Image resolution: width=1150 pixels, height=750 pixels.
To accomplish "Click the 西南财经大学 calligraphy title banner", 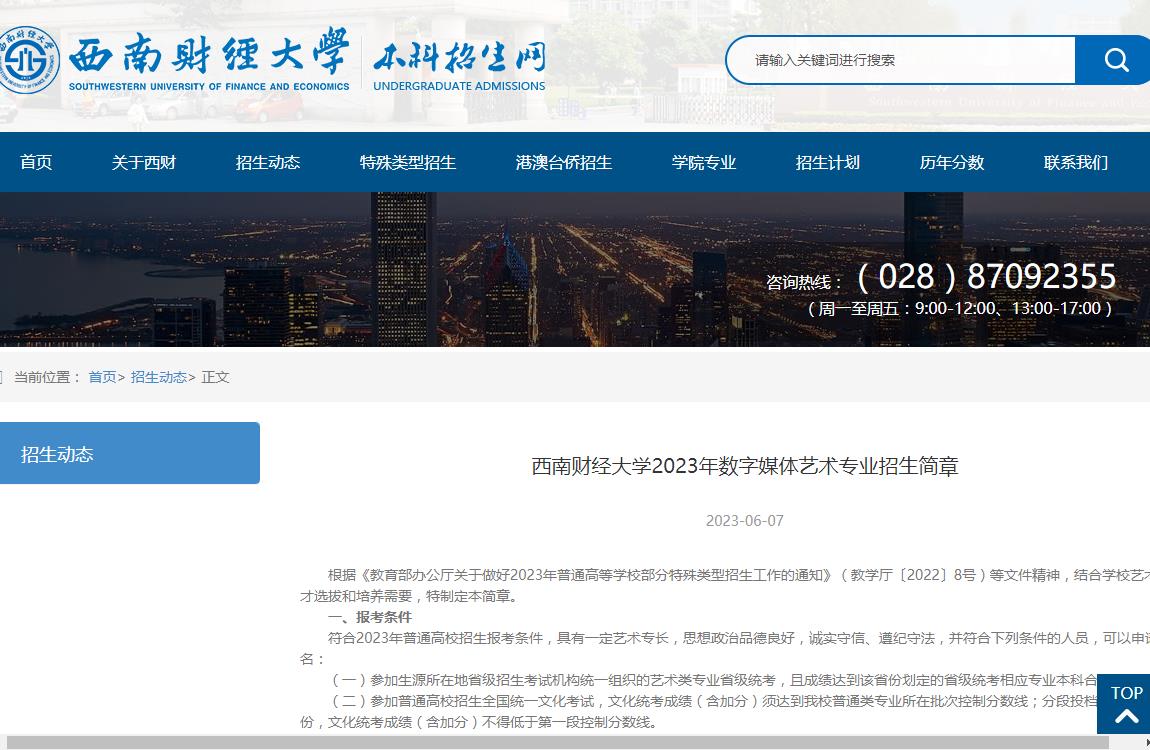I will click(209, 59).
